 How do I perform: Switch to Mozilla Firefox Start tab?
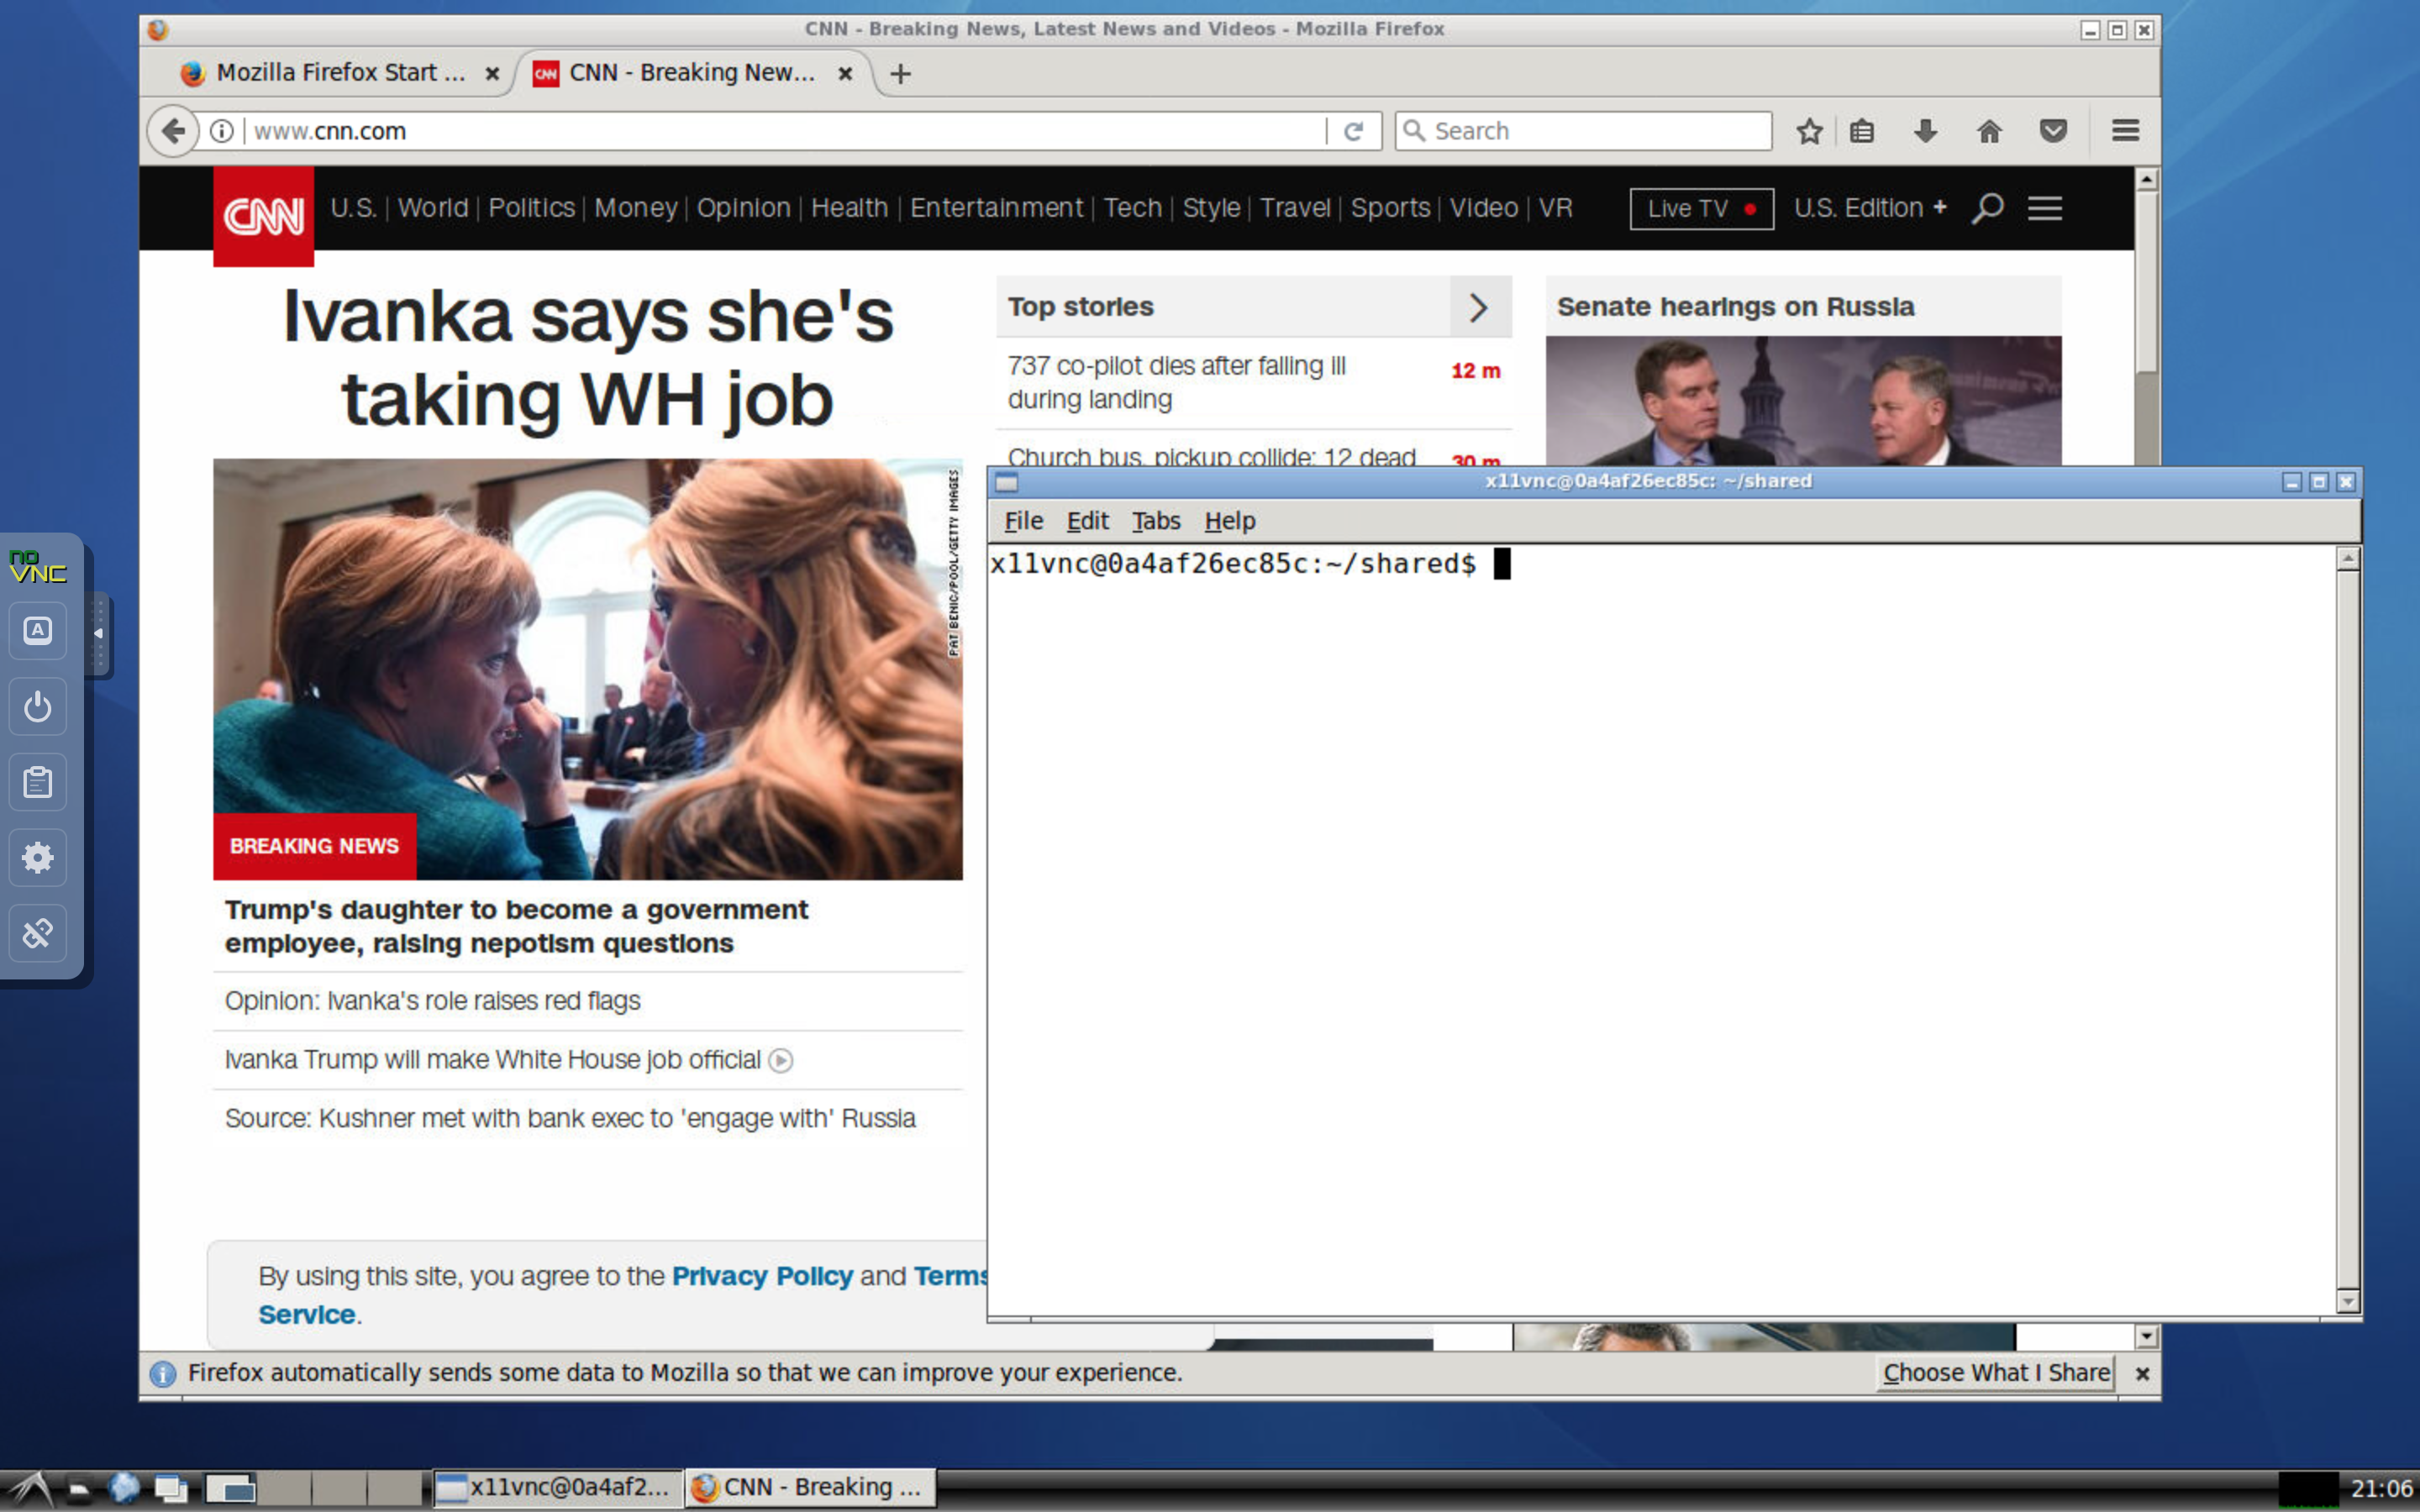tap(340, 73)
